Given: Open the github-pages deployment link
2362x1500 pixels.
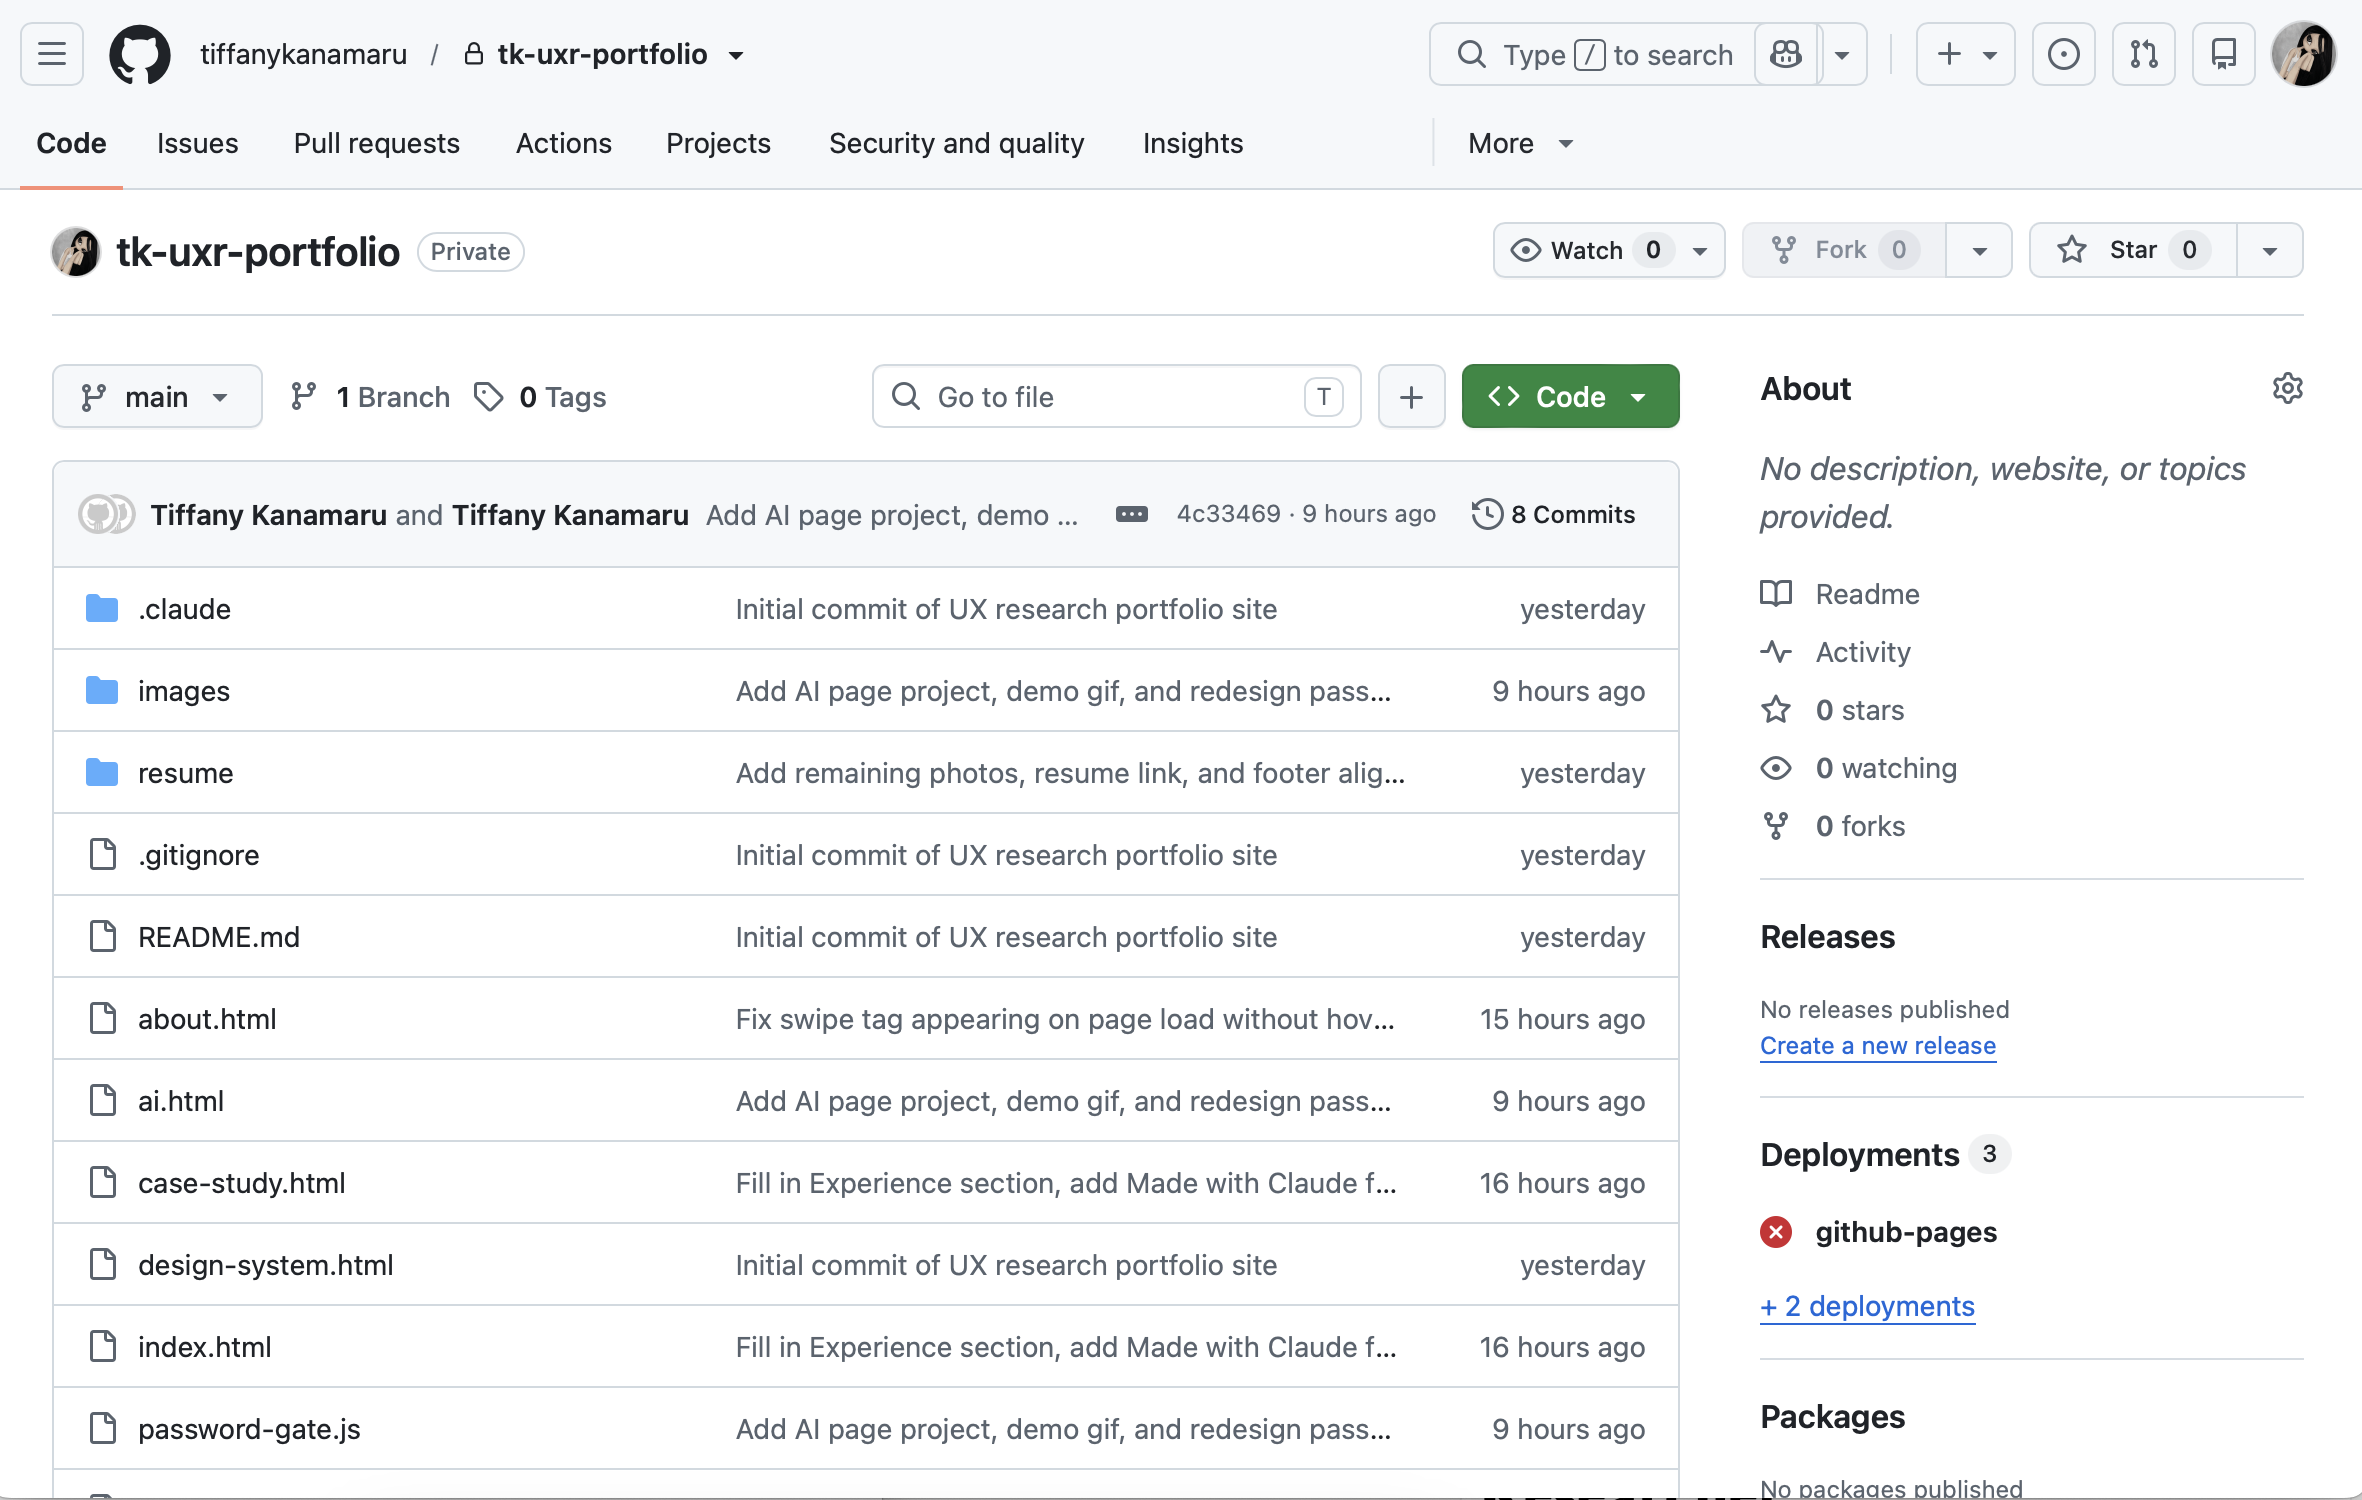Looking at the screenshot, I should (x=1906, y=1232).
